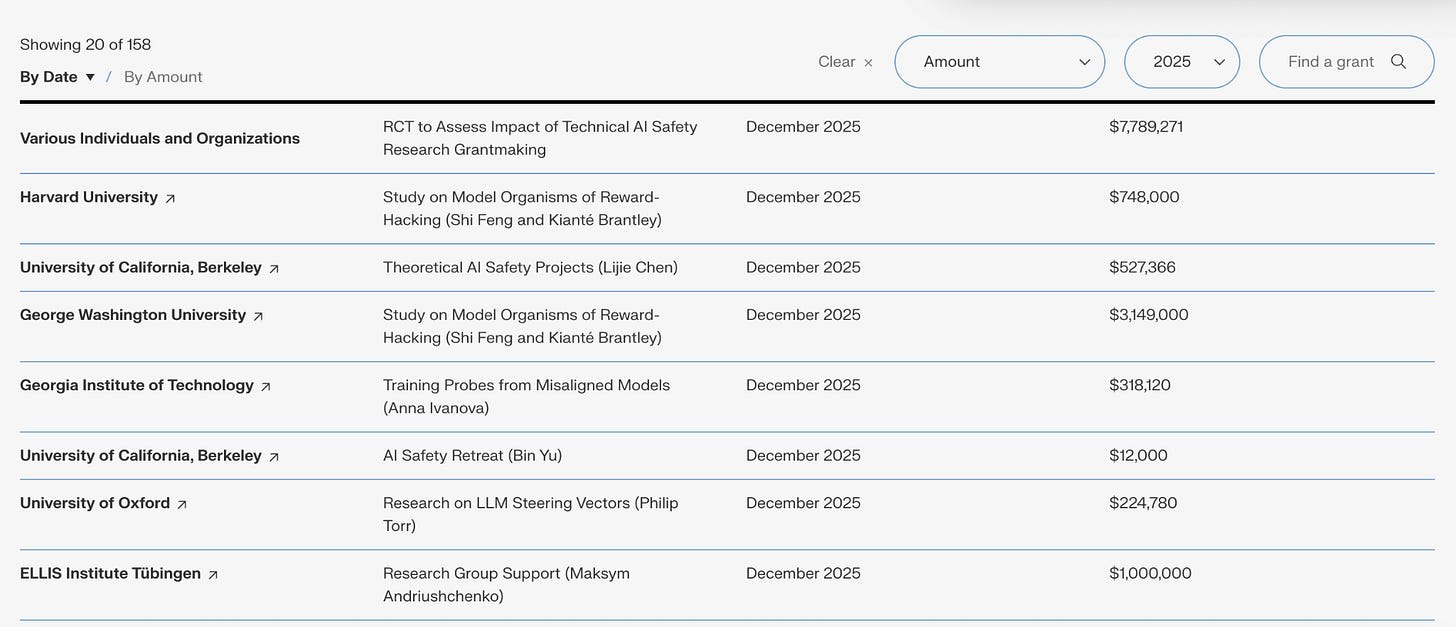Click Training Probes from Misaligned Models text
The height and width of the screenshot is (627, 1456).
526,396
